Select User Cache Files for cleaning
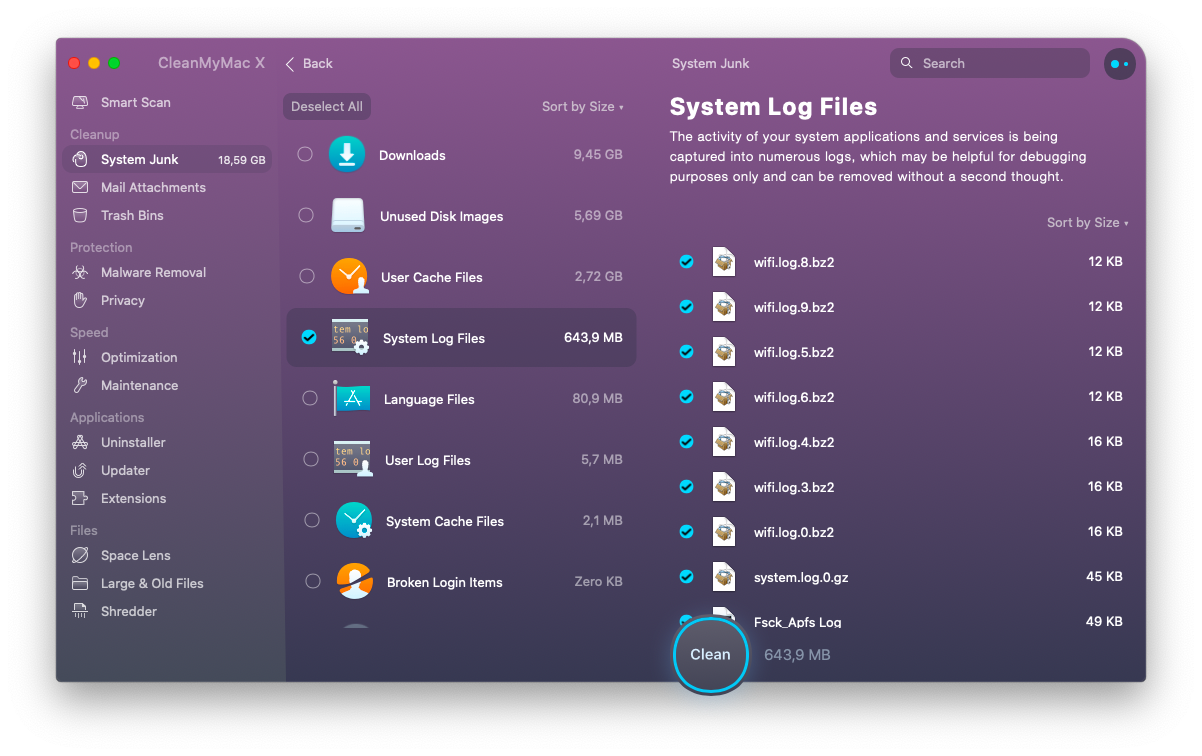The width and height of the screenshot is (1202, 756). click(x=307, y=277)
